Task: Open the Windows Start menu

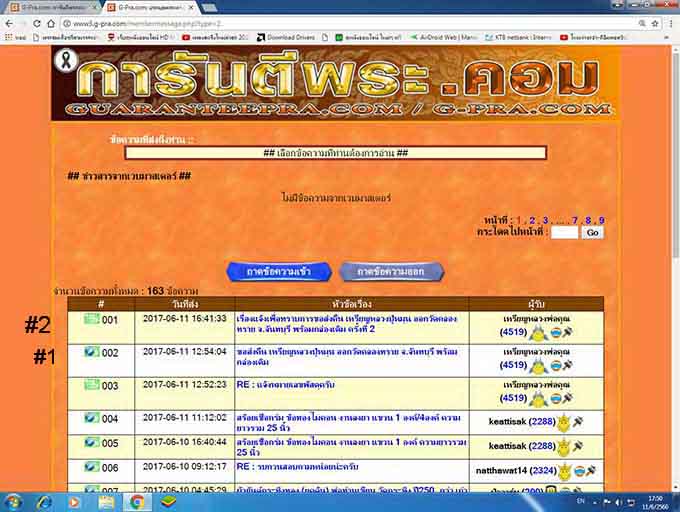Action: pyautogui.click(x=14, y=502)
